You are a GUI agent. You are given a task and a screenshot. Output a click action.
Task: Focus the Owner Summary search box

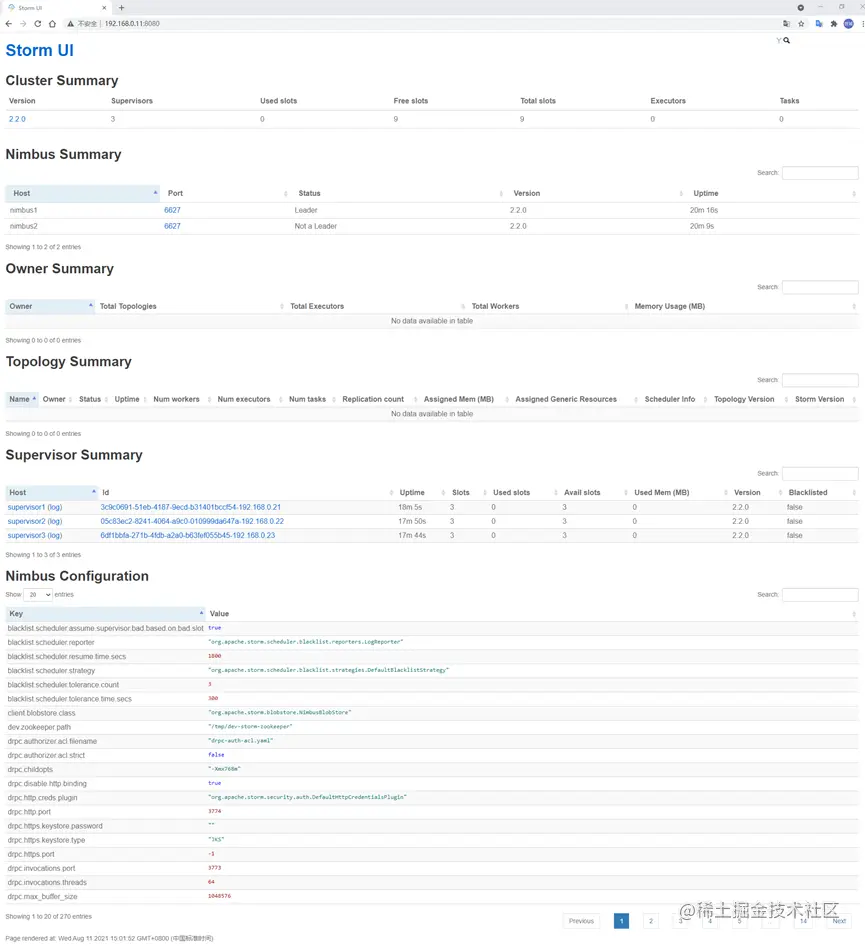[x=820, y=287]
